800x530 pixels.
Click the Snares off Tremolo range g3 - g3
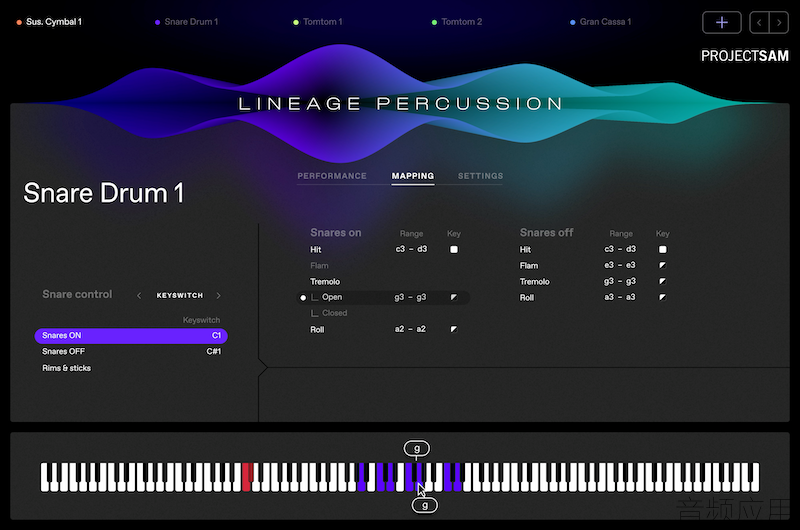tap(620, 281)
